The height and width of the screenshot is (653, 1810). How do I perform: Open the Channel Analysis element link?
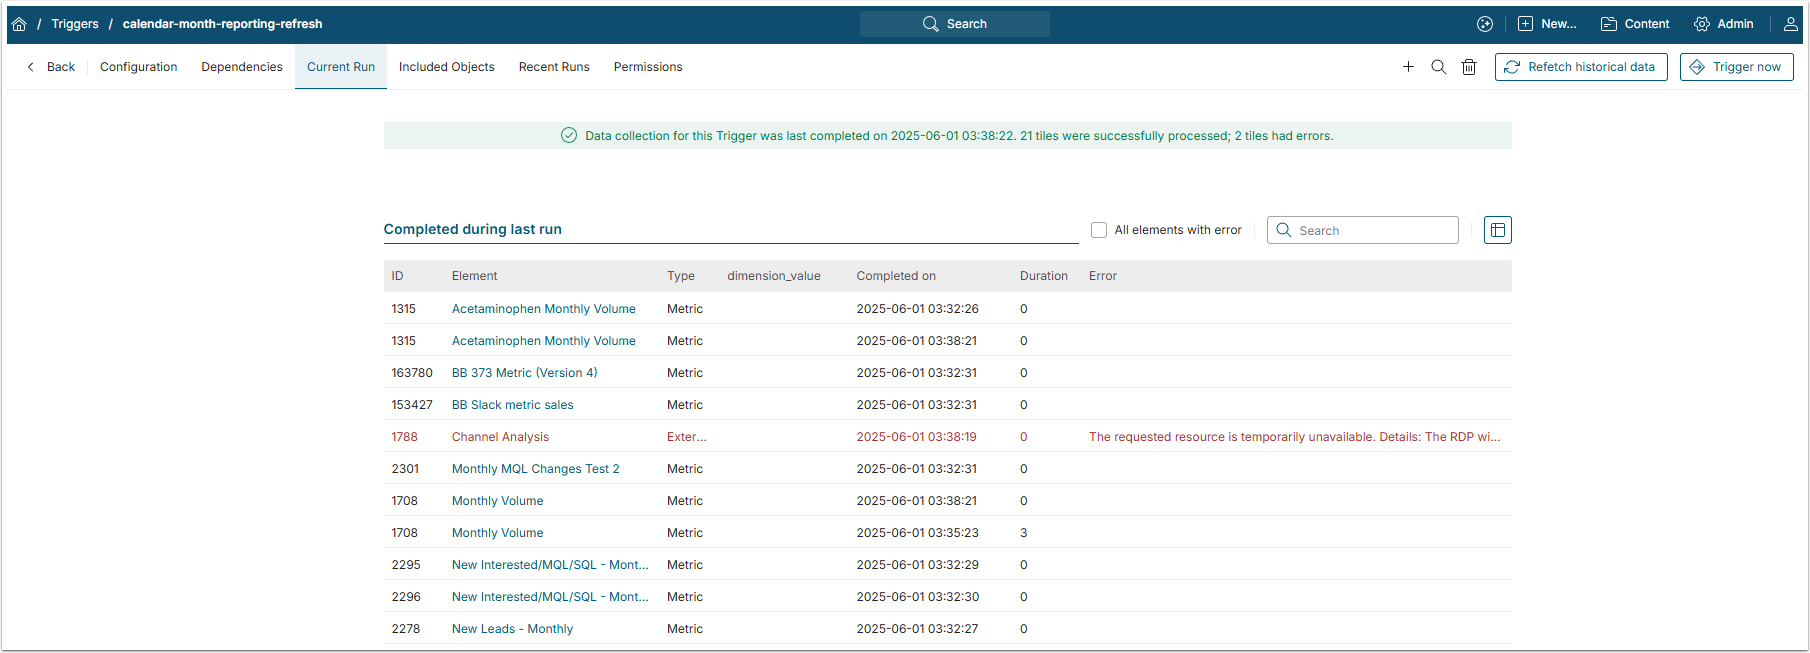500,437
